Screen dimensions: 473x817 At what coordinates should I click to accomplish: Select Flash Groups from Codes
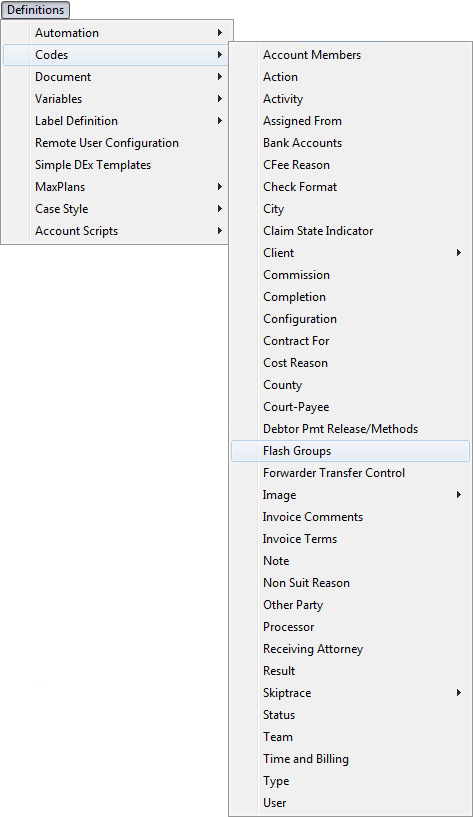[350, 451]
